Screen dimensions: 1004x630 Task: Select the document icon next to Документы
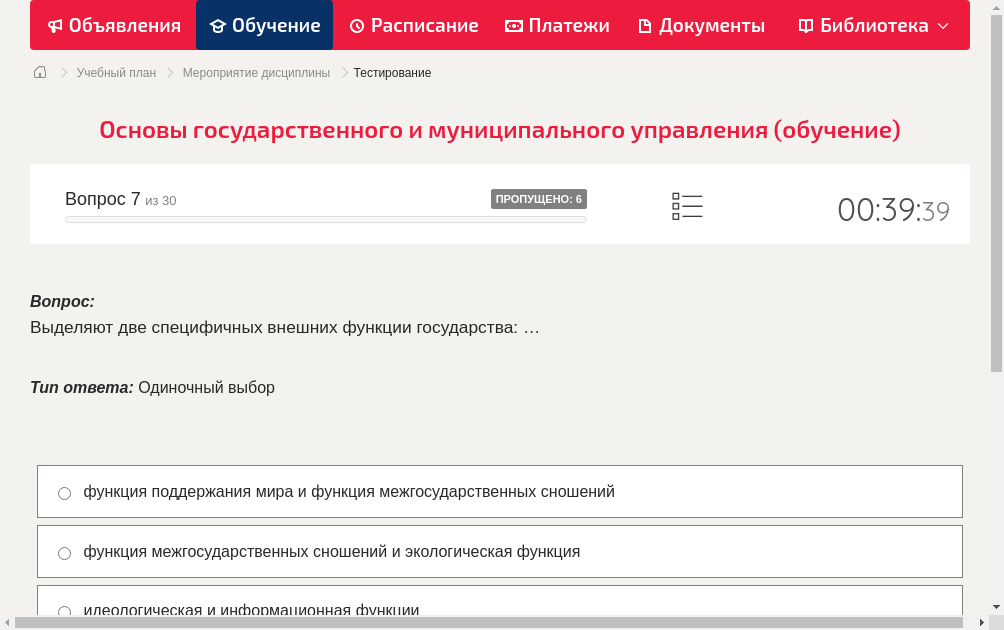click(x=644, y=25)
